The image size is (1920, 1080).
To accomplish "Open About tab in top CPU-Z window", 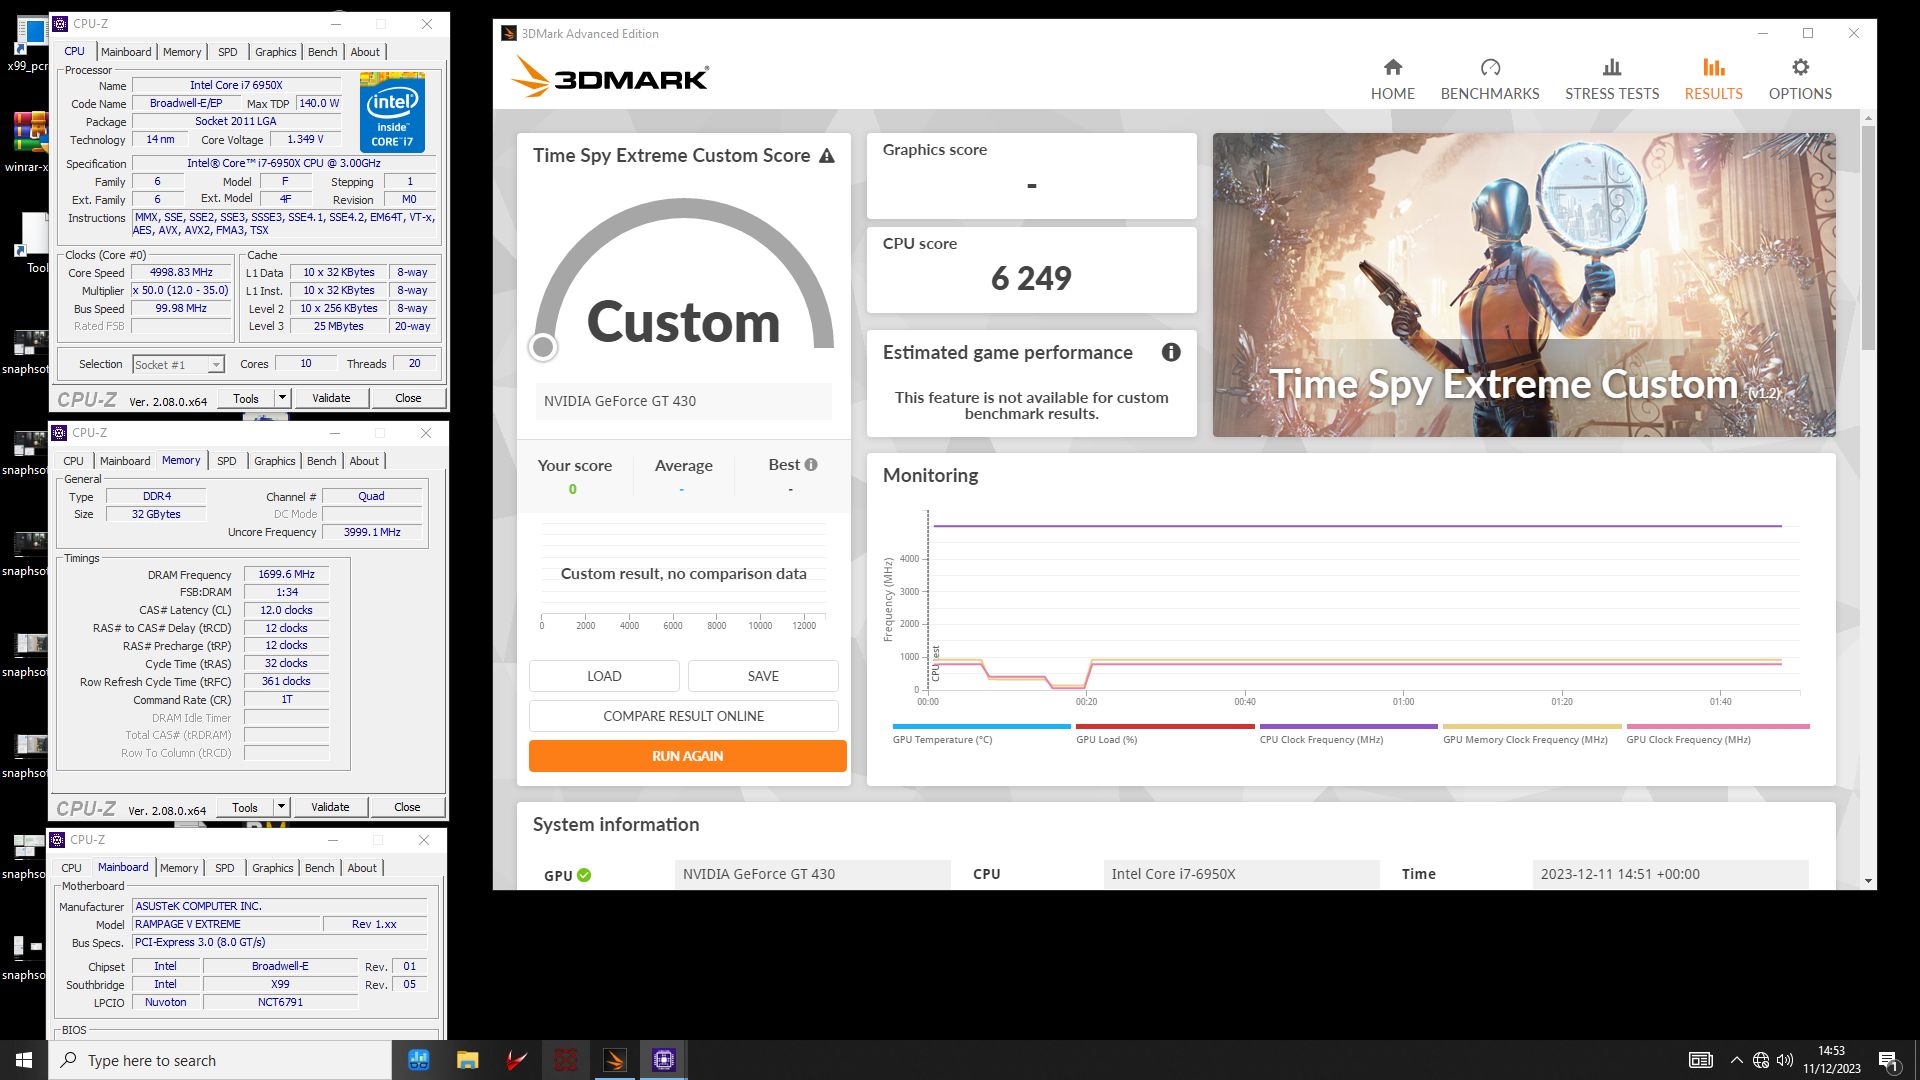I will [x=365, y=52].
